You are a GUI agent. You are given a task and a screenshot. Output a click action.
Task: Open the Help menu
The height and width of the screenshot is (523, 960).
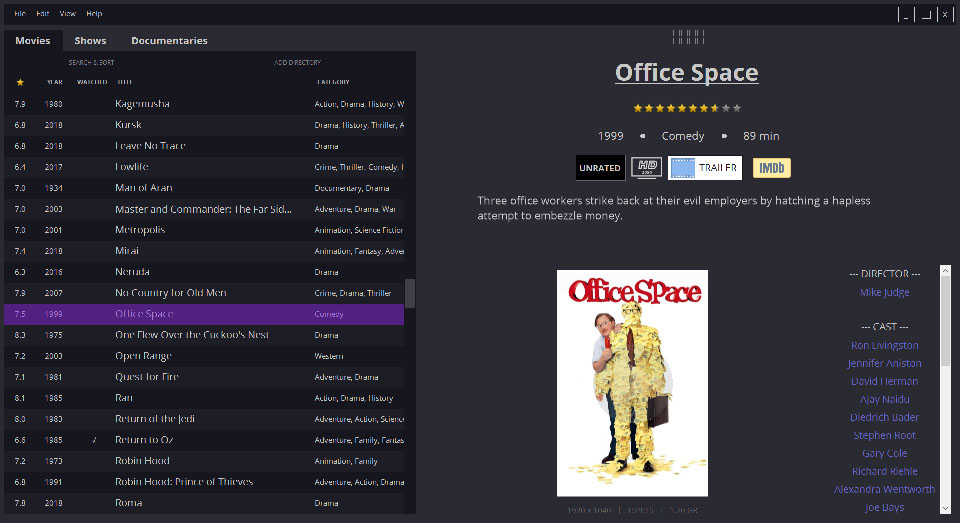(94, 13)
